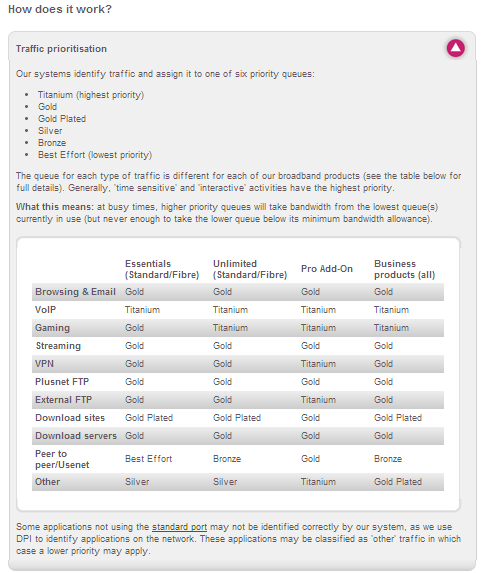Click the Titanium (highest priority) list item
The height and width of the screenshot is (573, 495).
91,95
